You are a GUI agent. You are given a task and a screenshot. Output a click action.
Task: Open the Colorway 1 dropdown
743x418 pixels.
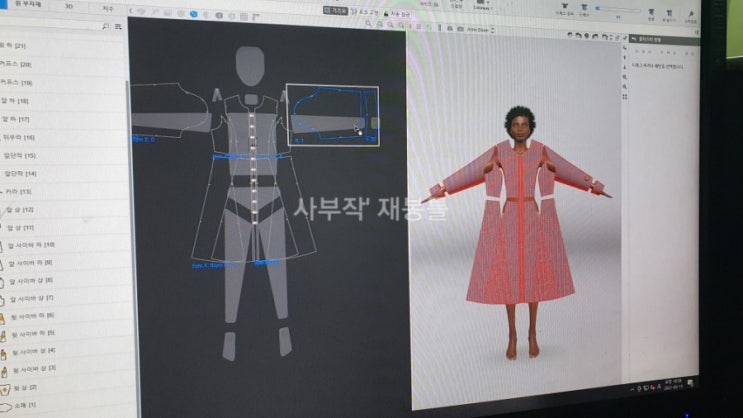tap(482, 6)
